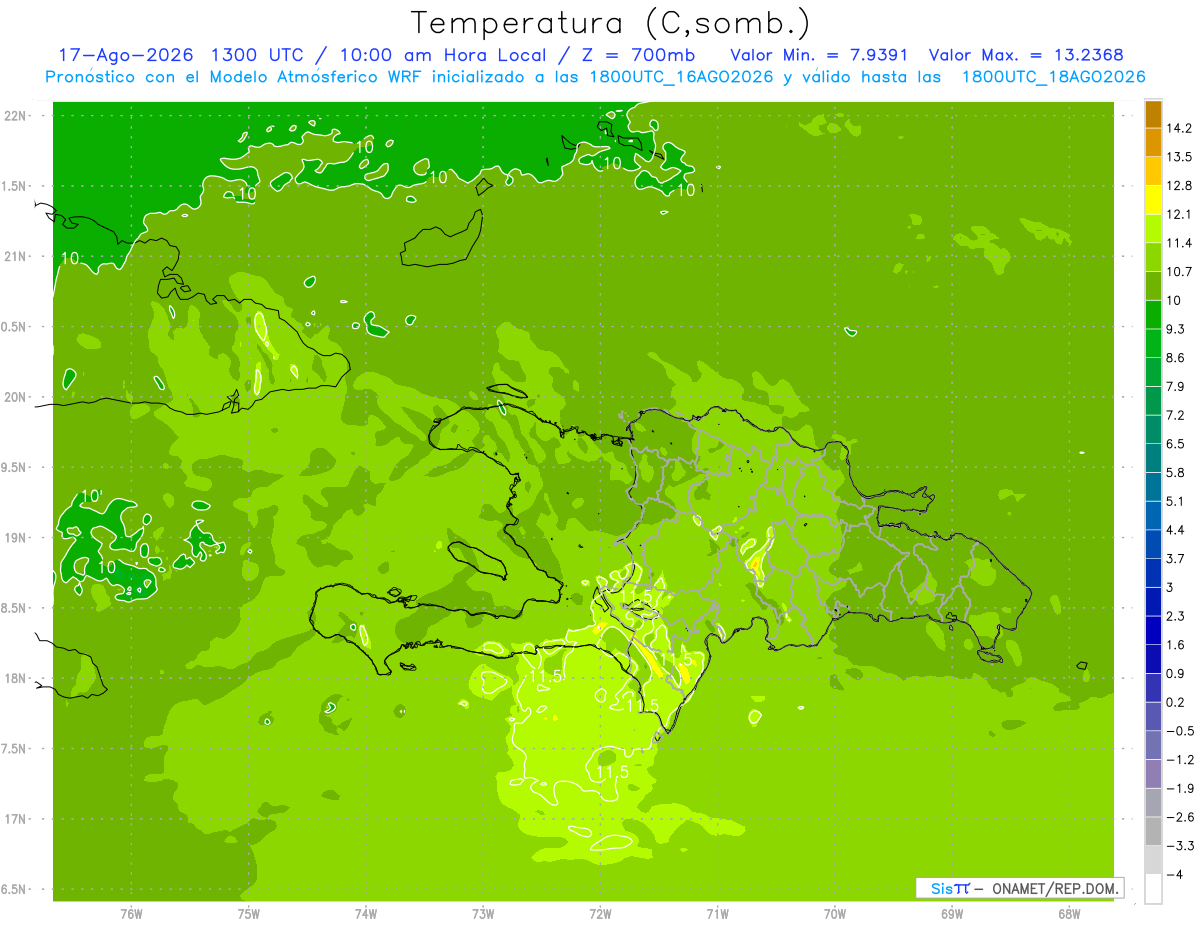Viewport: 1200px width, 927px height.
Task: Select the 'Z = 700mb' level text
Action: click(x=640, y=55)
